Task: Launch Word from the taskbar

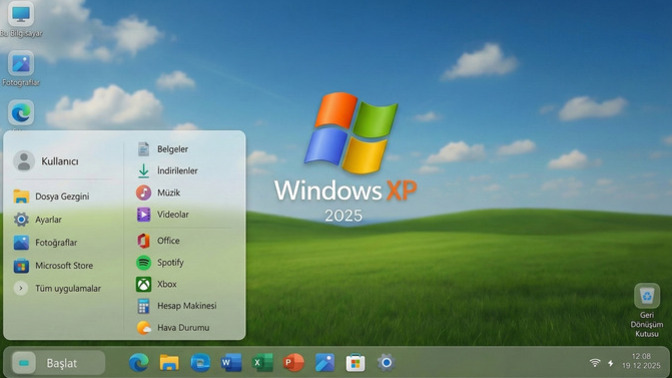Action: (x=231, y=363)
